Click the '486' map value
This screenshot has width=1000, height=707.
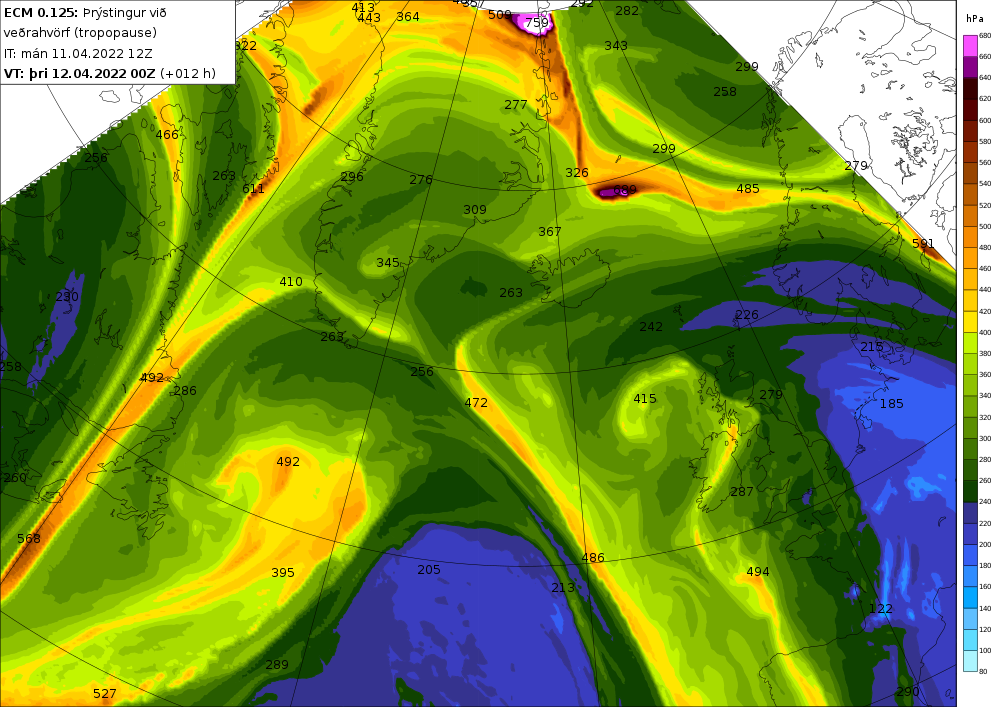click(593, 558)
